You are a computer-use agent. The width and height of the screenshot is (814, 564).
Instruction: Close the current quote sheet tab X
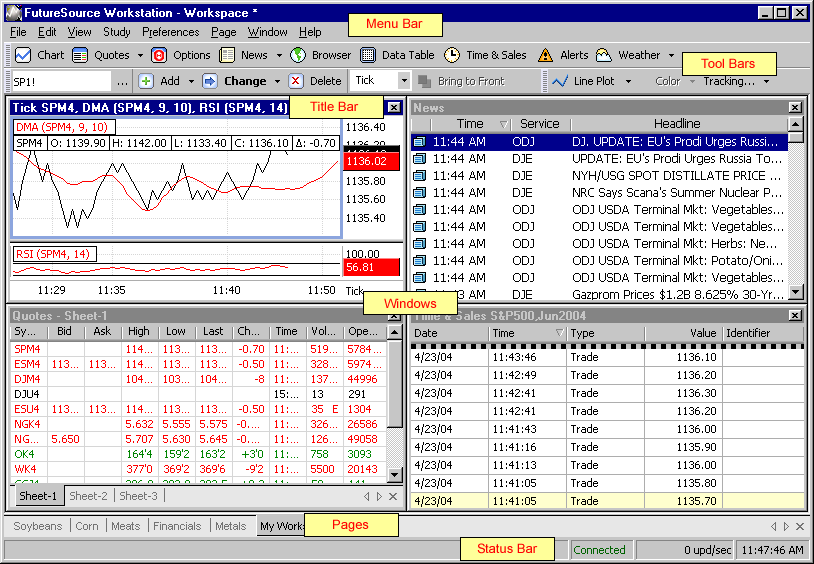393,496
